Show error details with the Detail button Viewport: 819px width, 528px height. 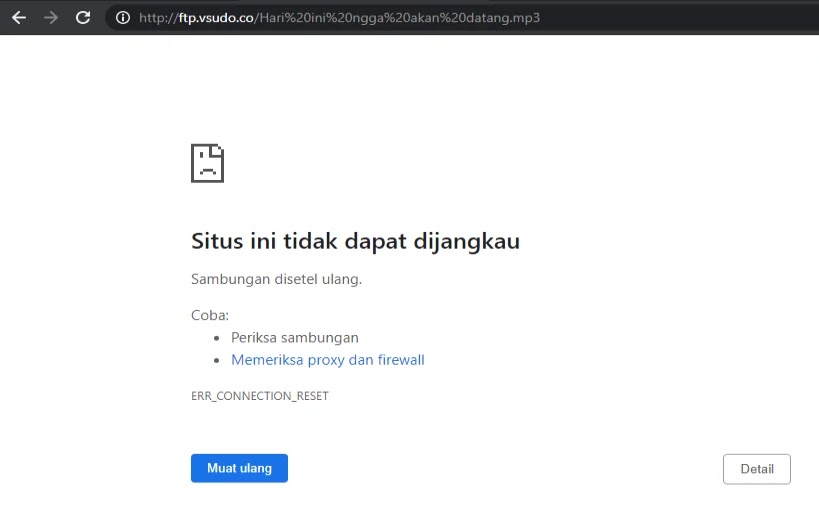pos(757,469)
